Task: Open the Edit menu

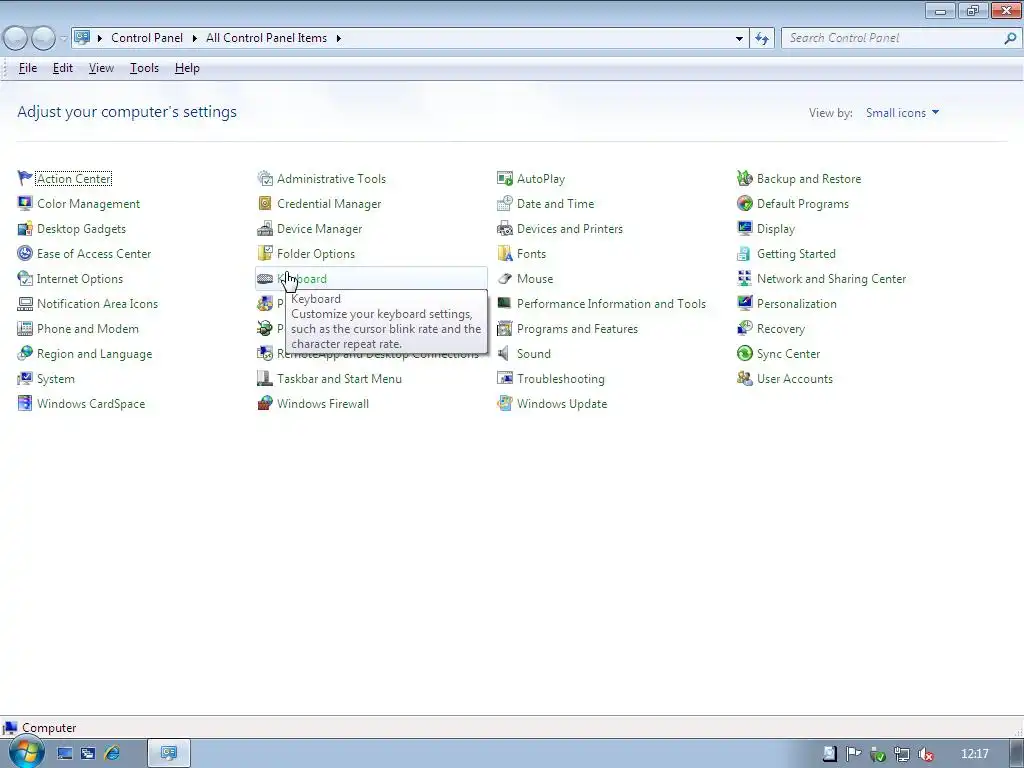Action: click(63, 68)
